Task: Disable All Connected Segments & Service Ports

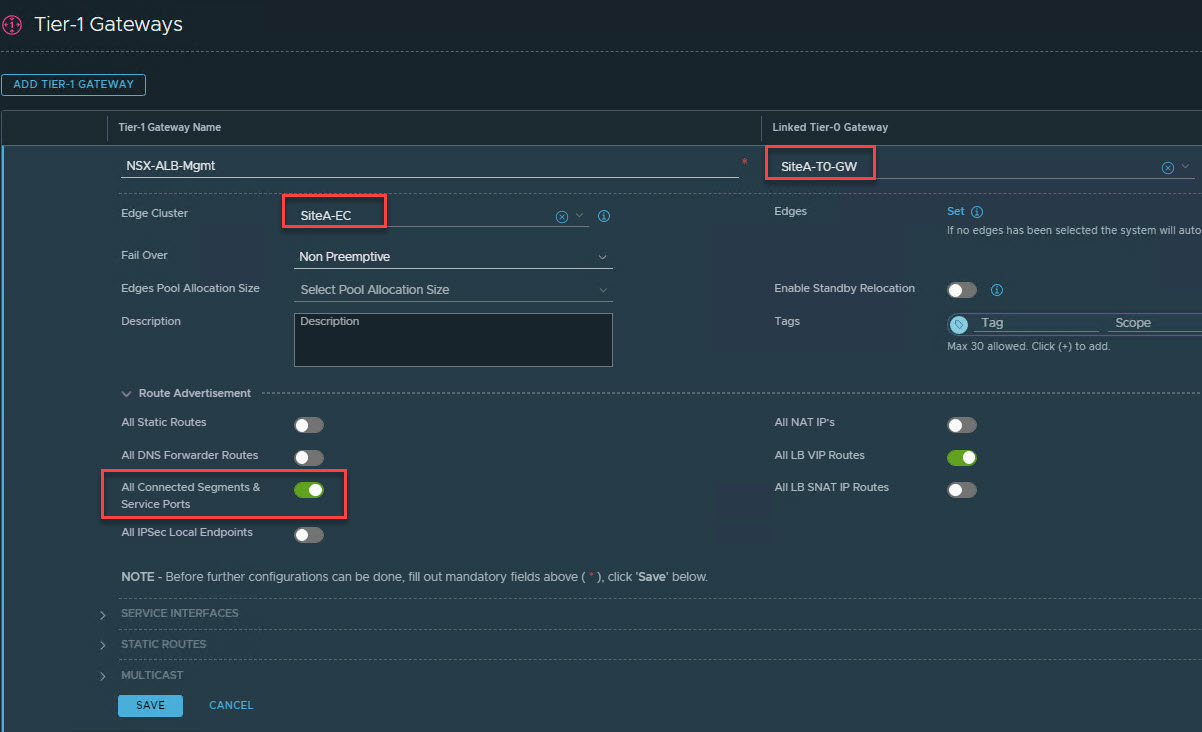Action: coord(309,490)
